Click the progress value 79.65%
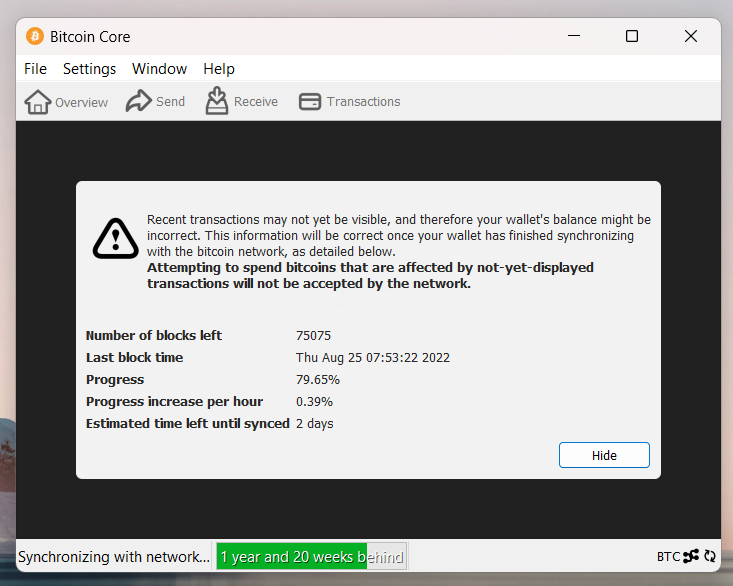733x586 pixels. point(317,379)
